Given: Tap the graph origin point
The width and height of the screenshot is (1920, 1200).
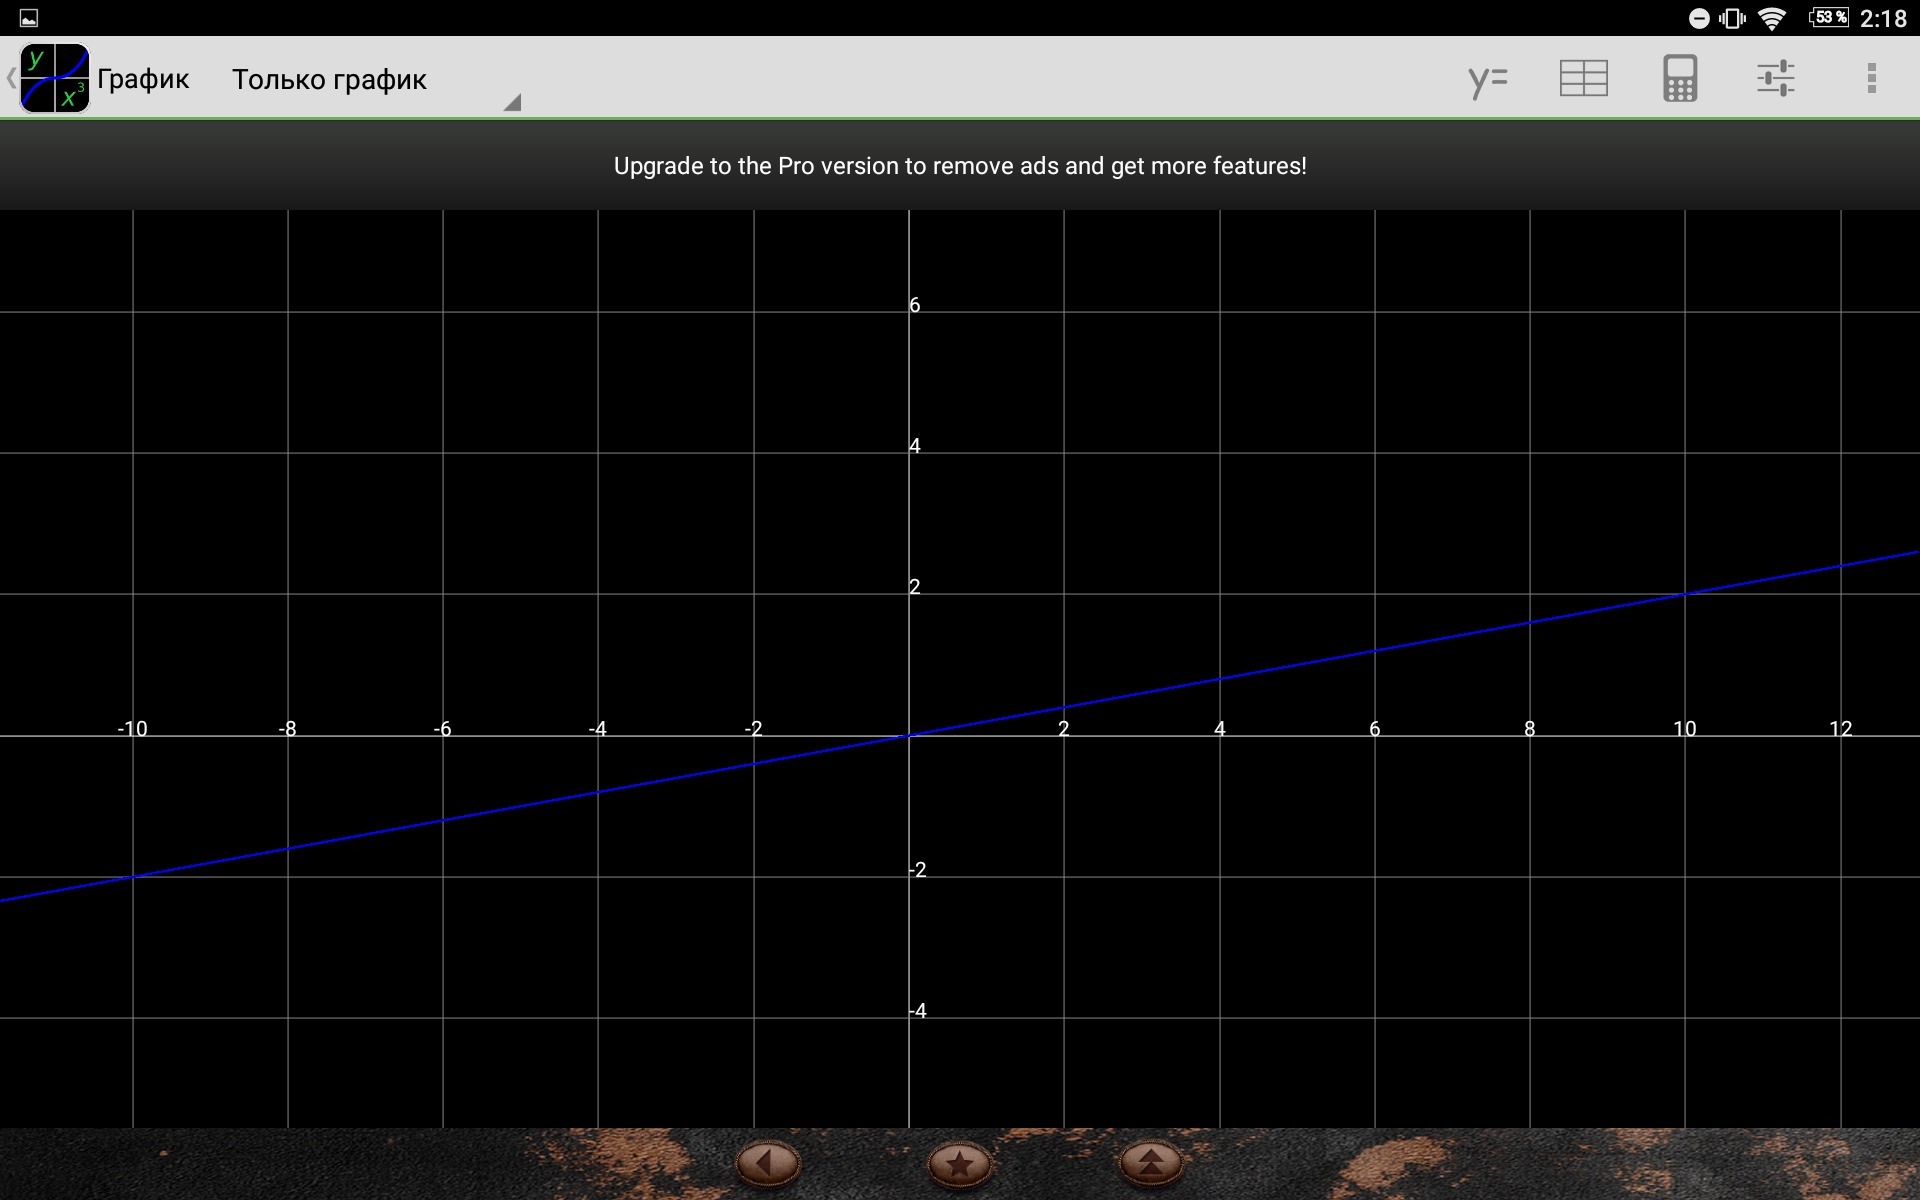Looking at the screenshot, I should (x=909, y=736).
